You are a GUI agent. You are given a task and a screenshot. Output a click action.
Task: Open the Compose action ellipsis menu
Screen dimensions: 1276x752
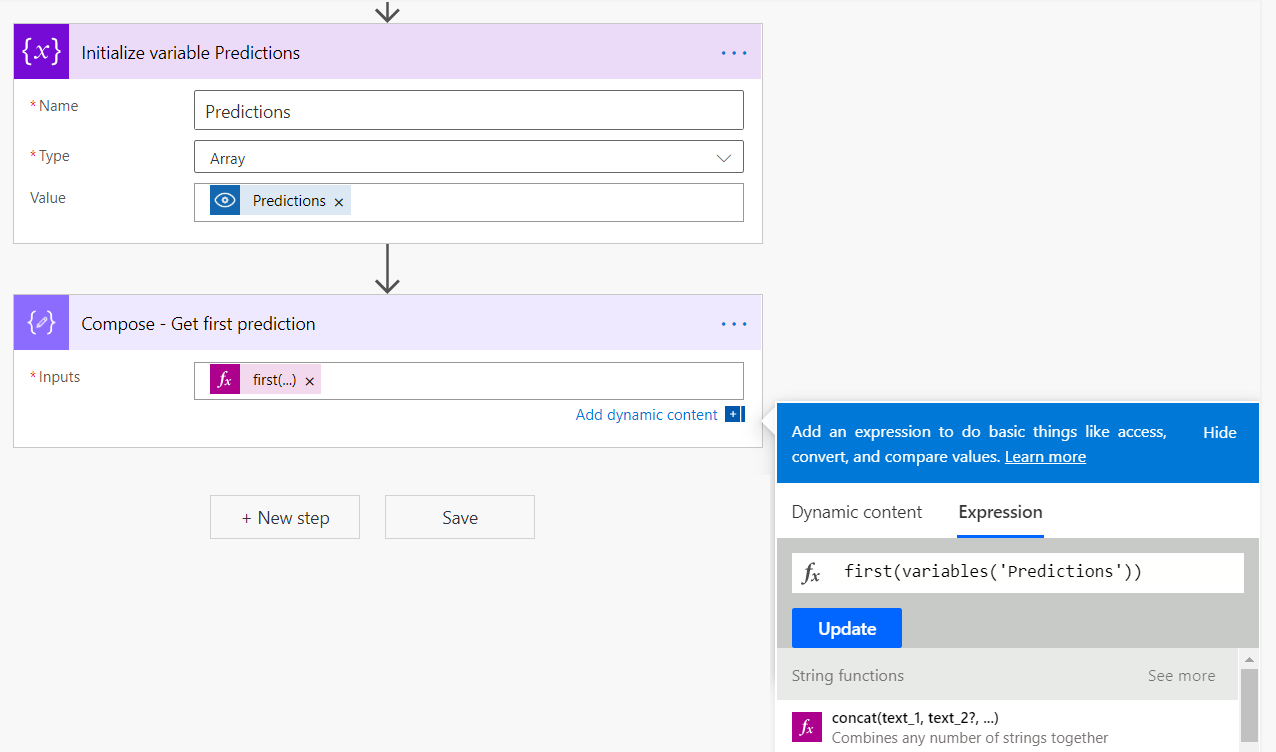tap(734, 323)
